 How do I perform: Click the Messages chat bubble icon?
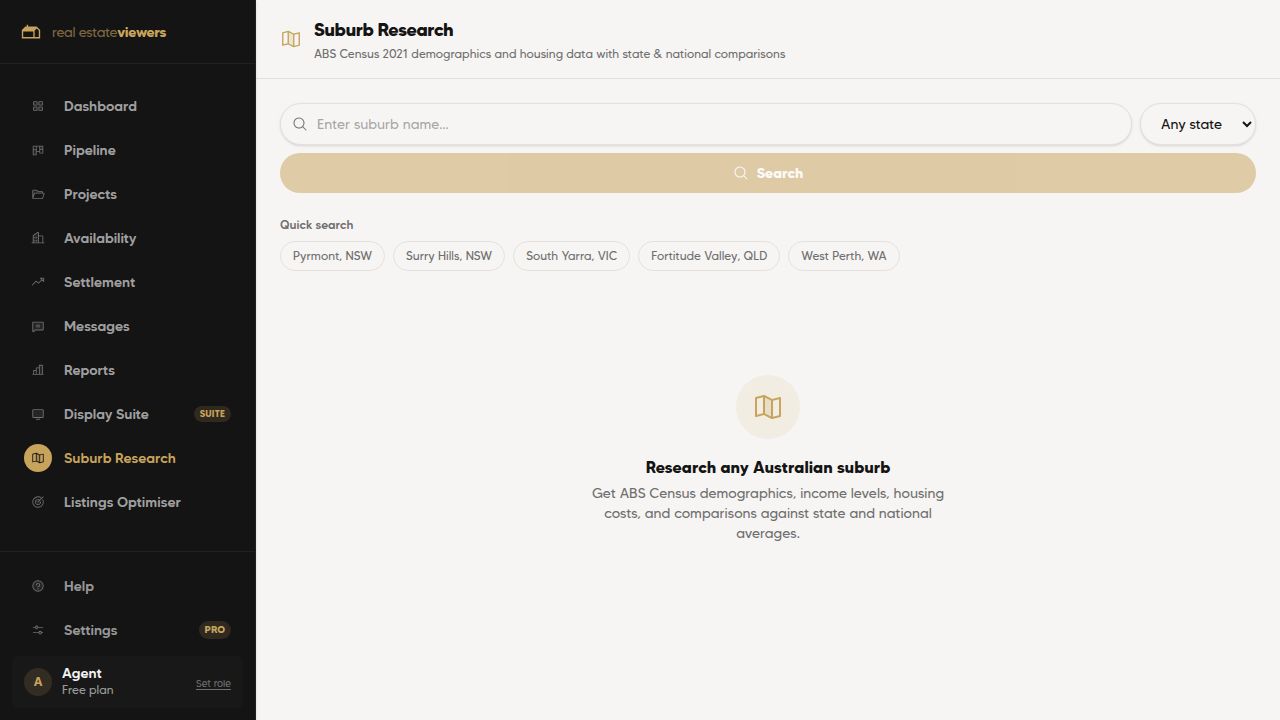pyautogui.click(x=38, y=326)
